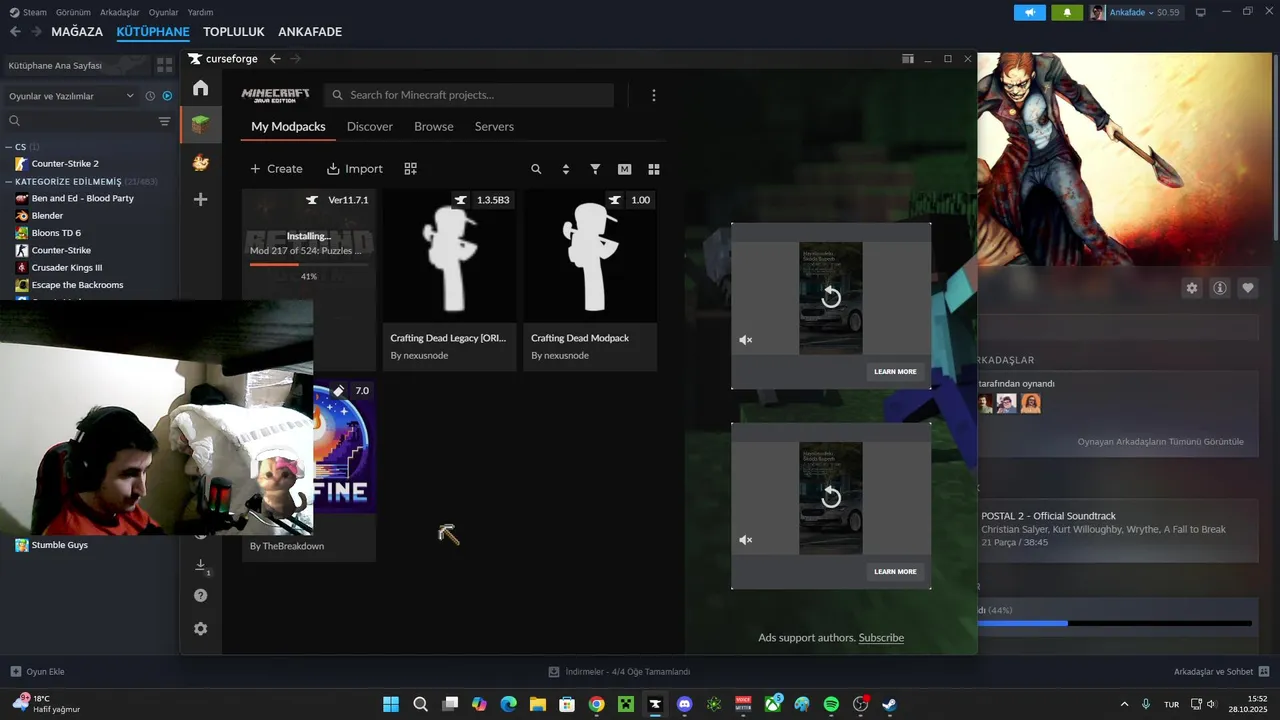This screenshot has width=1280, height=720.
Task: Open the Subscribe link below ads
Action: point(881,638)
